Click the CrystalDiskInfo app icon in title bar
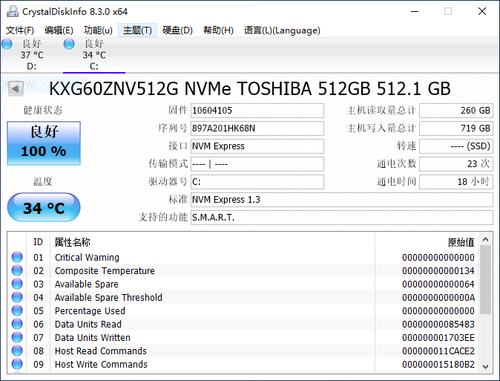 tap(13, 11)
